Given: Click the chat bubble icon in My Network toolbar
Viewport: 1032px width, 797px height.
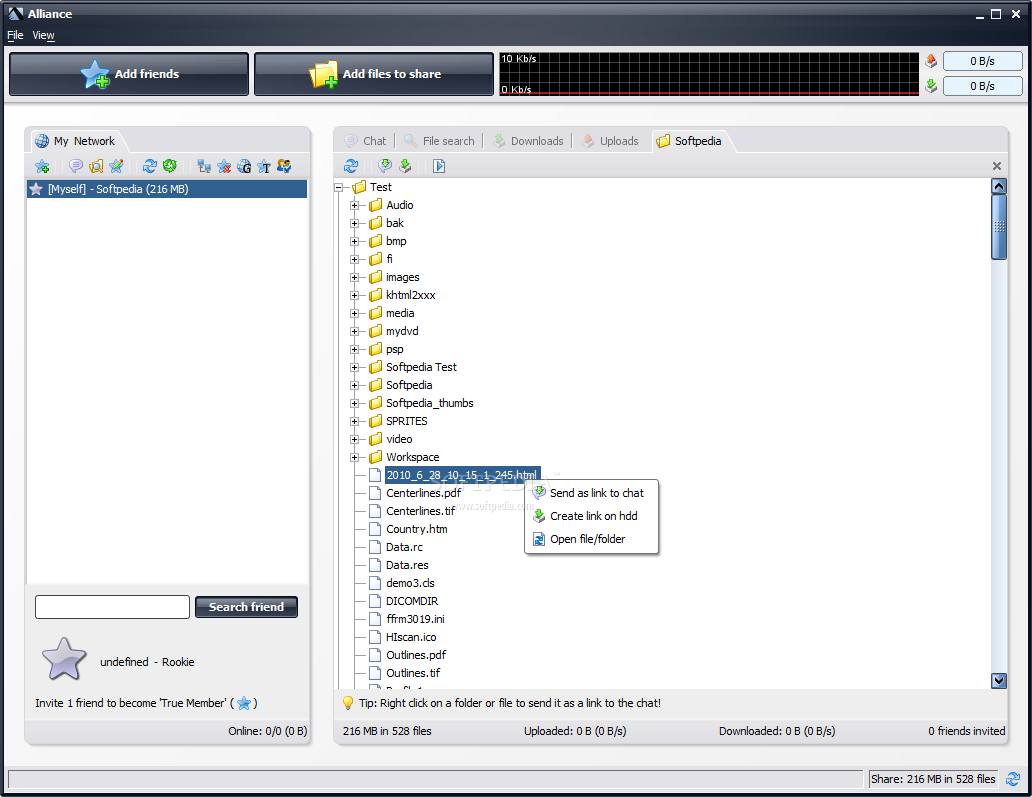Looking at the screenshot, I should click(x=76, y=166).
